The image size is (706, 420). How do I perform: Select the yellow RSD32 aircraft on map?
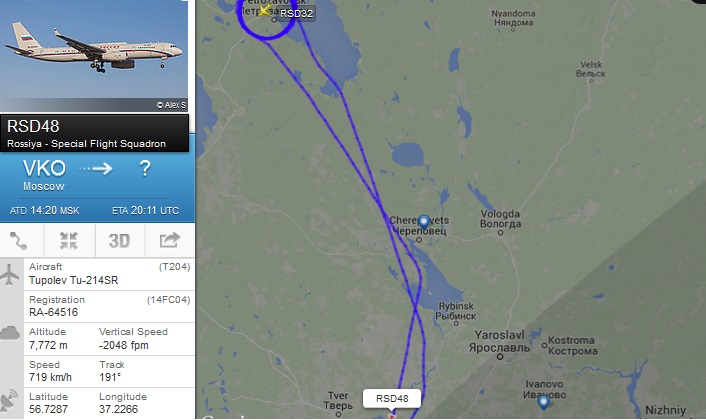point(264,10)
